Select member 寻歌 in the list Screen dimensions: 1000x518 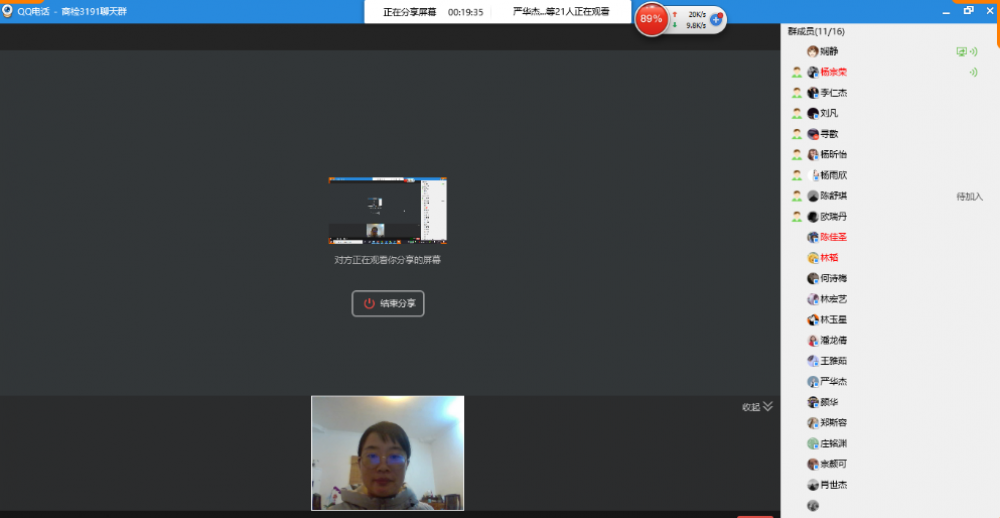829,134
